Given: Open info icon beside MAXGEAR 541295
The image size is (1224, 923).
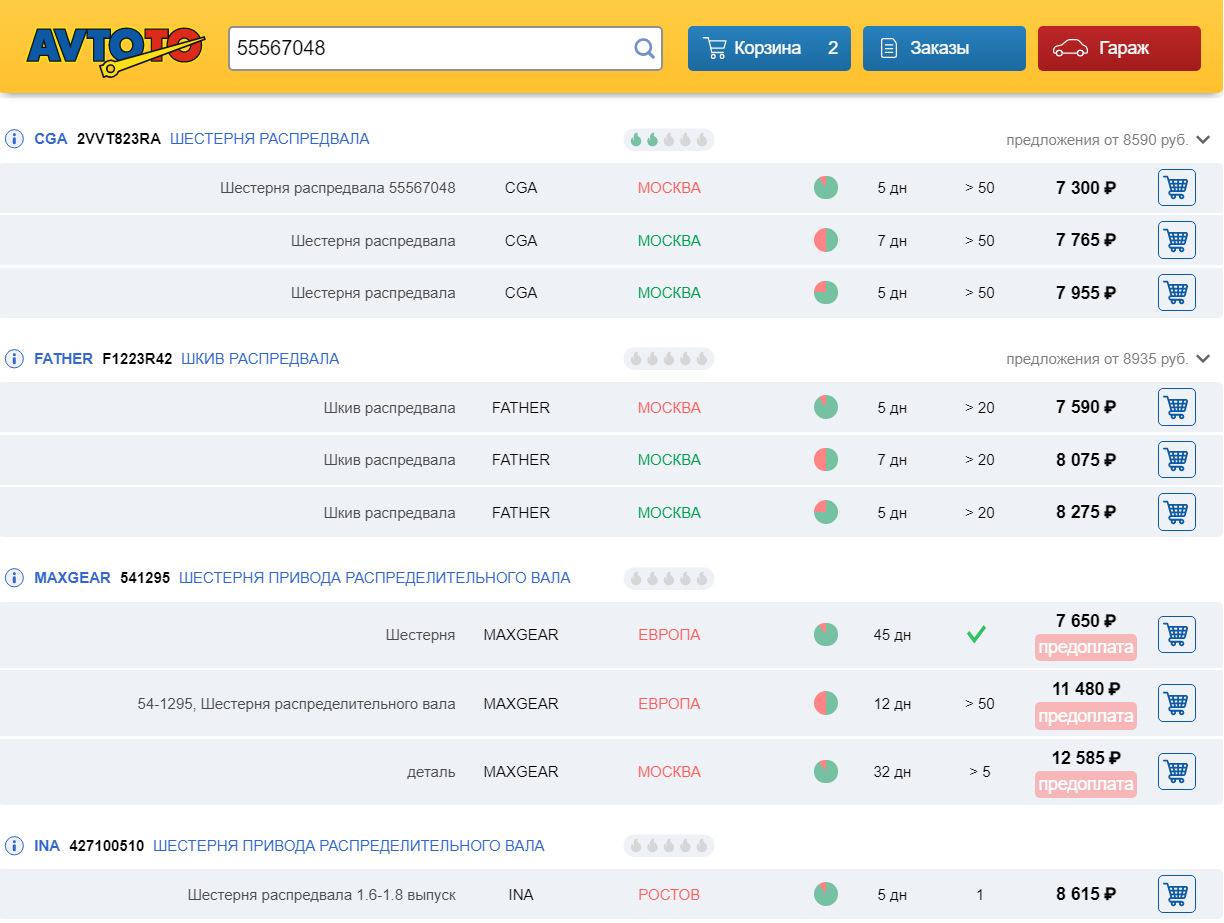Looking at the screenshot, I should point(14,578).
